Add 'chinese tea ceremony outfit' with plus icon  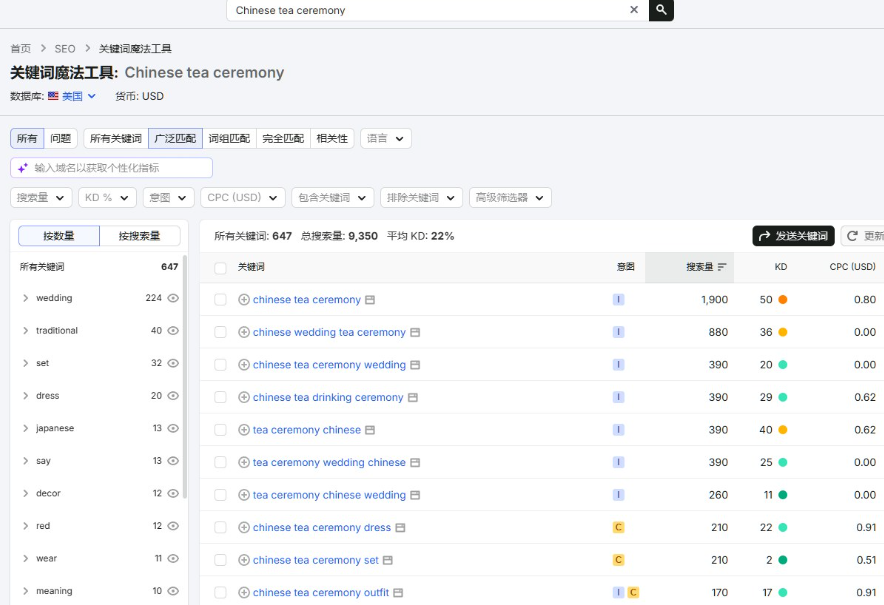tap(244, 593)
